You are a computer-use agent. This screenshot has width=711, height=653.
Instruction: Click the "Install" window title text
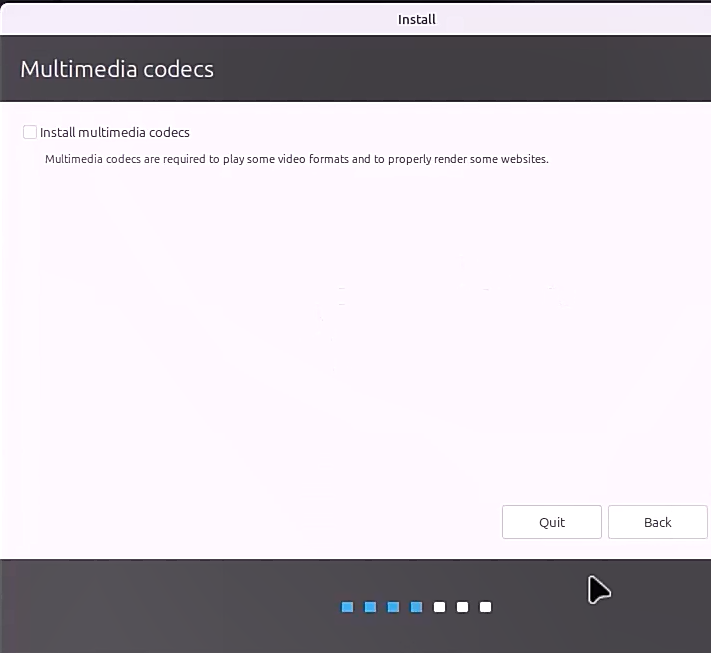click(x=417, y=19)
